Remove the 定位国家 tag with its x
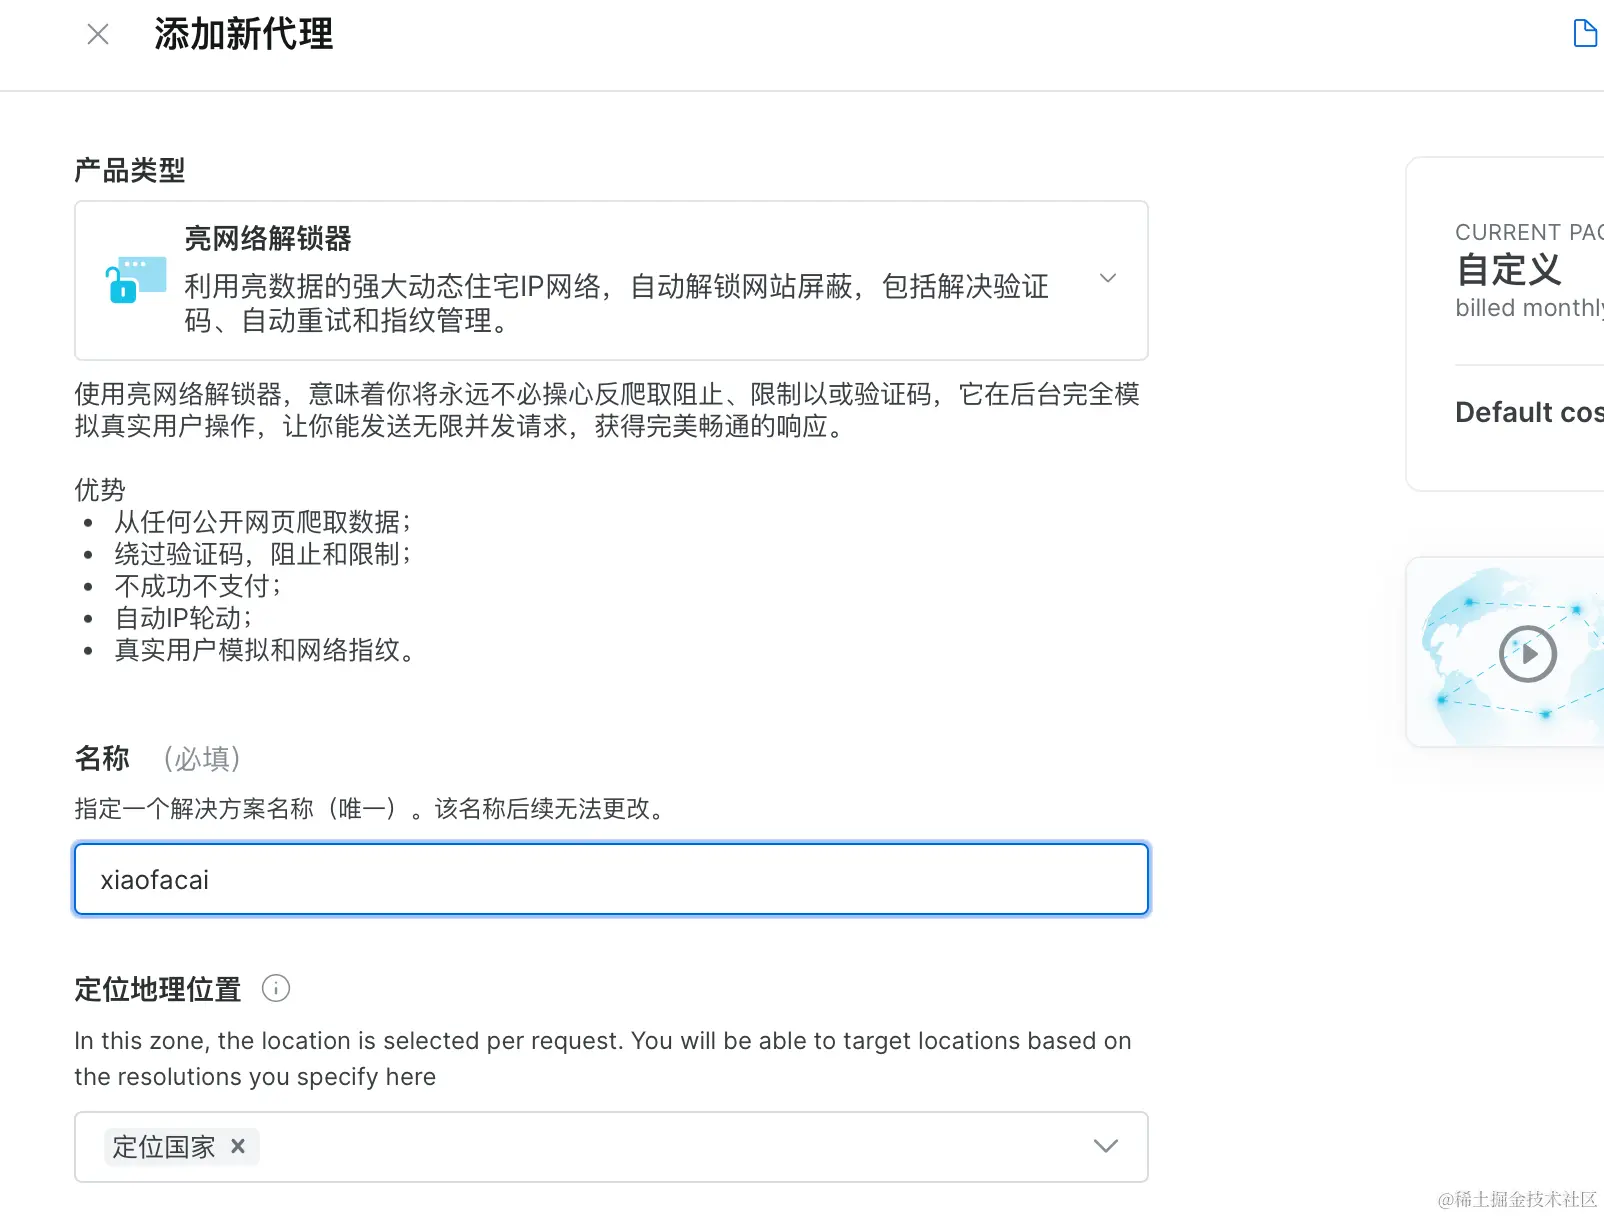The image size is (1604, 1216). pos(238,1146)
